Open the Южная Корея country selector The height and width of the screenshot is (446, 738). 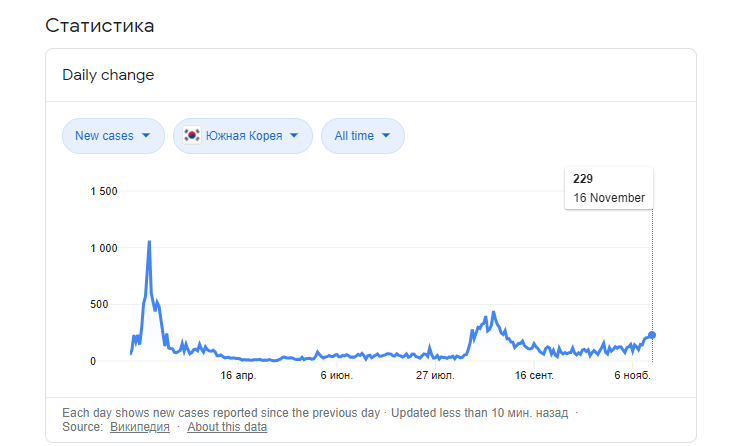243,136
